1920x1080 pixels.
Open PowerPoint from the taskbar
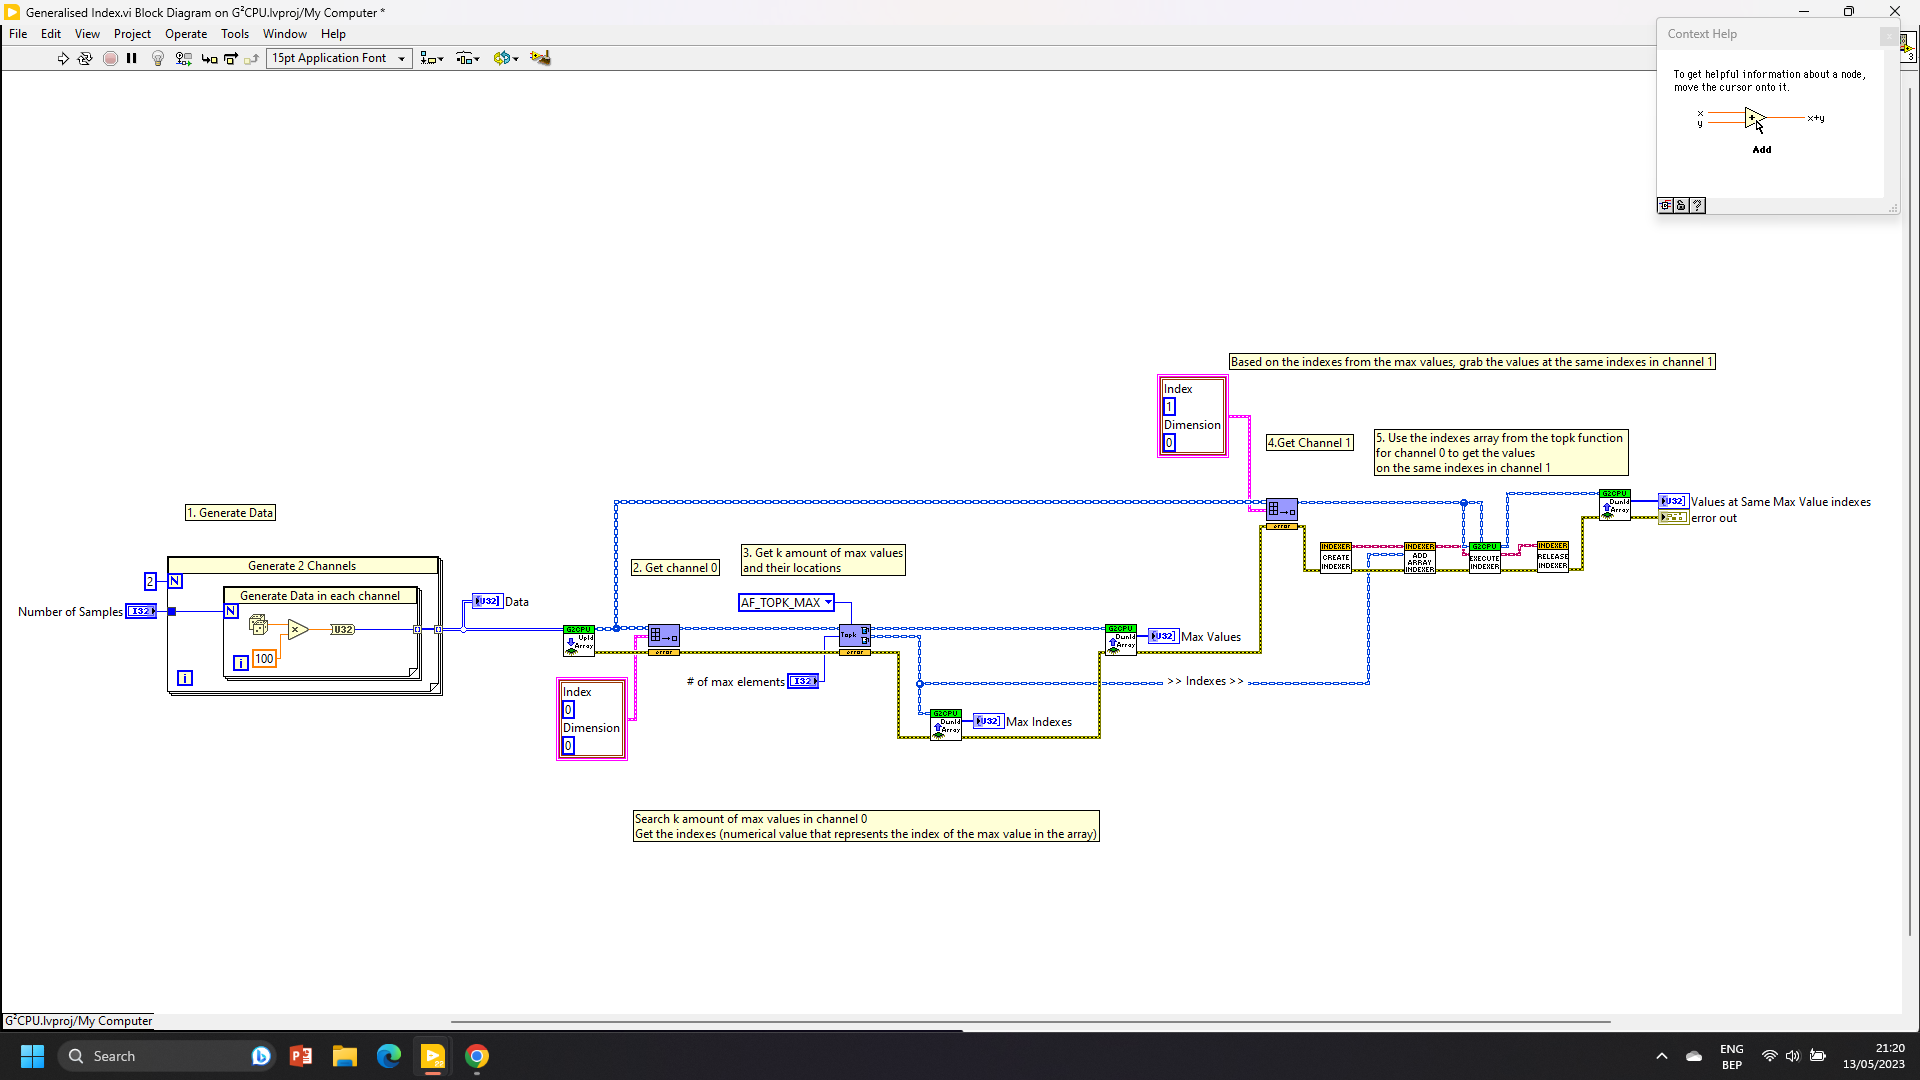pos(300,1056)
